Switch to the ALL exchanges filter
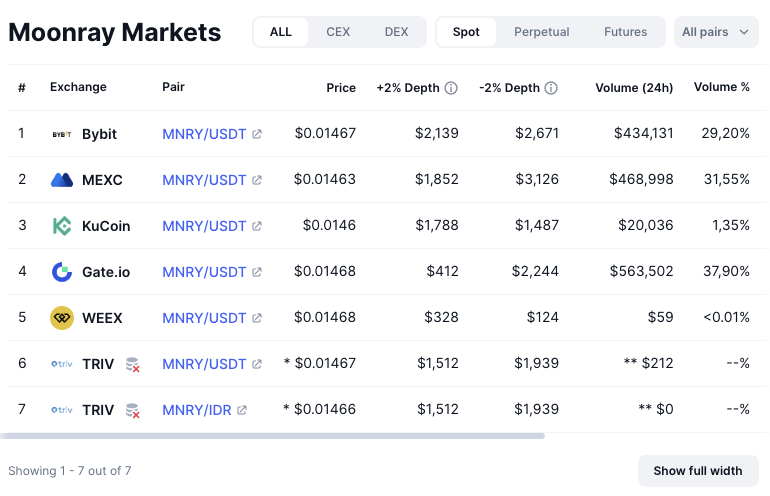 tap(281, 32)
